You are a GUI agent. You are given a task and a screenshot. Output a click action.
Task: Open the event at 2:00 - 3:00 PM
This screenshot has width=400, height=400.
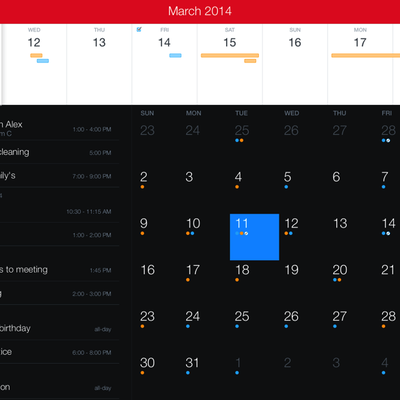pyautogui.click(x=59, y=293)
